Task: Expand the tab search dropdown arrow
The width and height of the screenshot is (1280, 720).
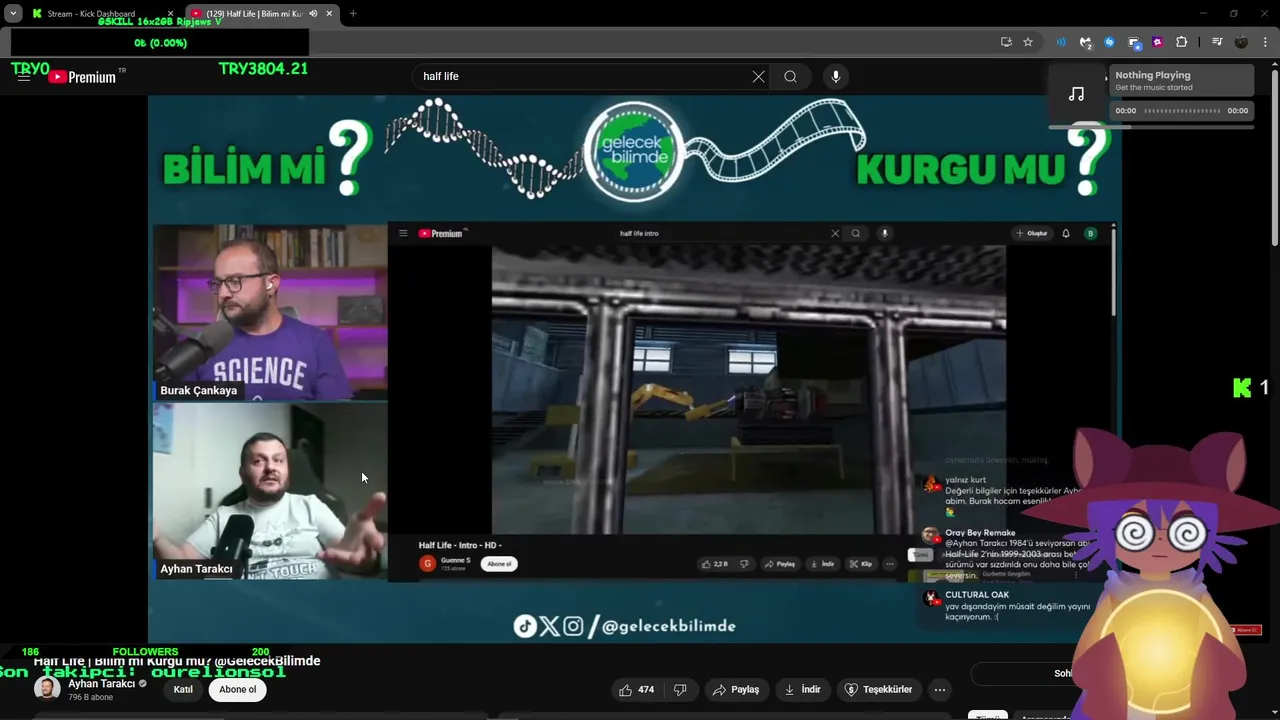Action: pos(13,14)
